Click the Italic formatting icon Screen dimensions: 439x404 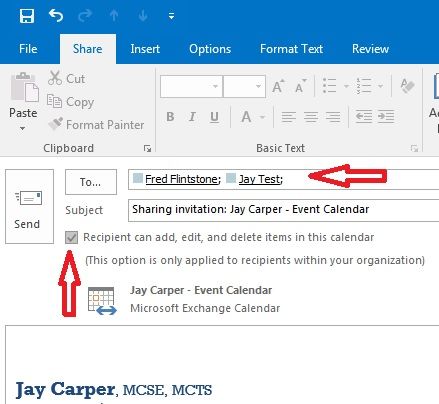tap(192, 117)
